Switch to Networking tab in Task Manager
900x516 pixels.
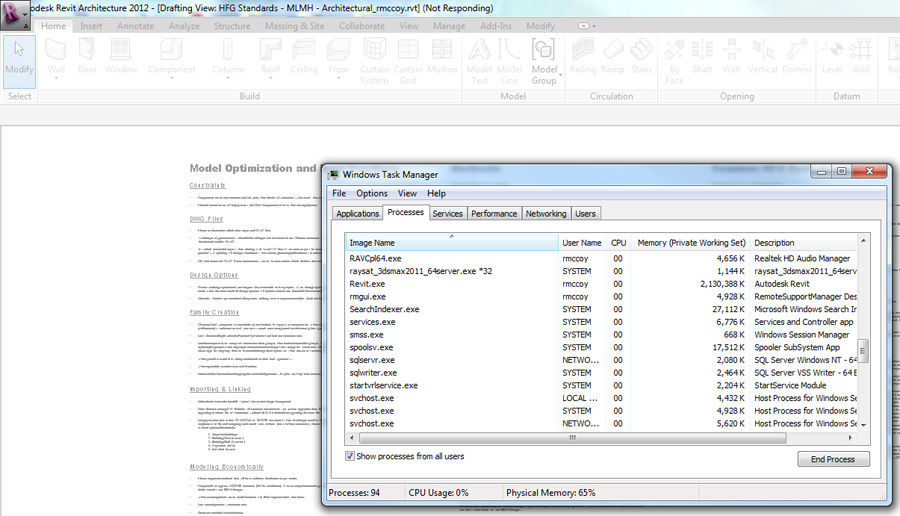[x=546, y=214]
